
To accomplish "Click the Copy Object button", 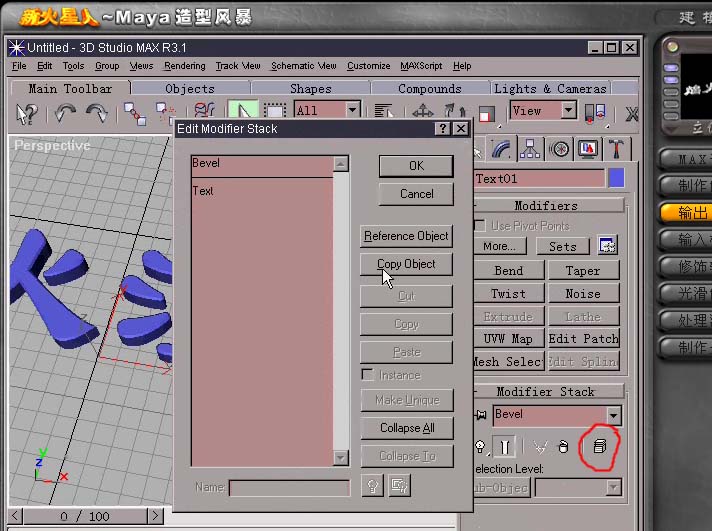I will 406,264.
